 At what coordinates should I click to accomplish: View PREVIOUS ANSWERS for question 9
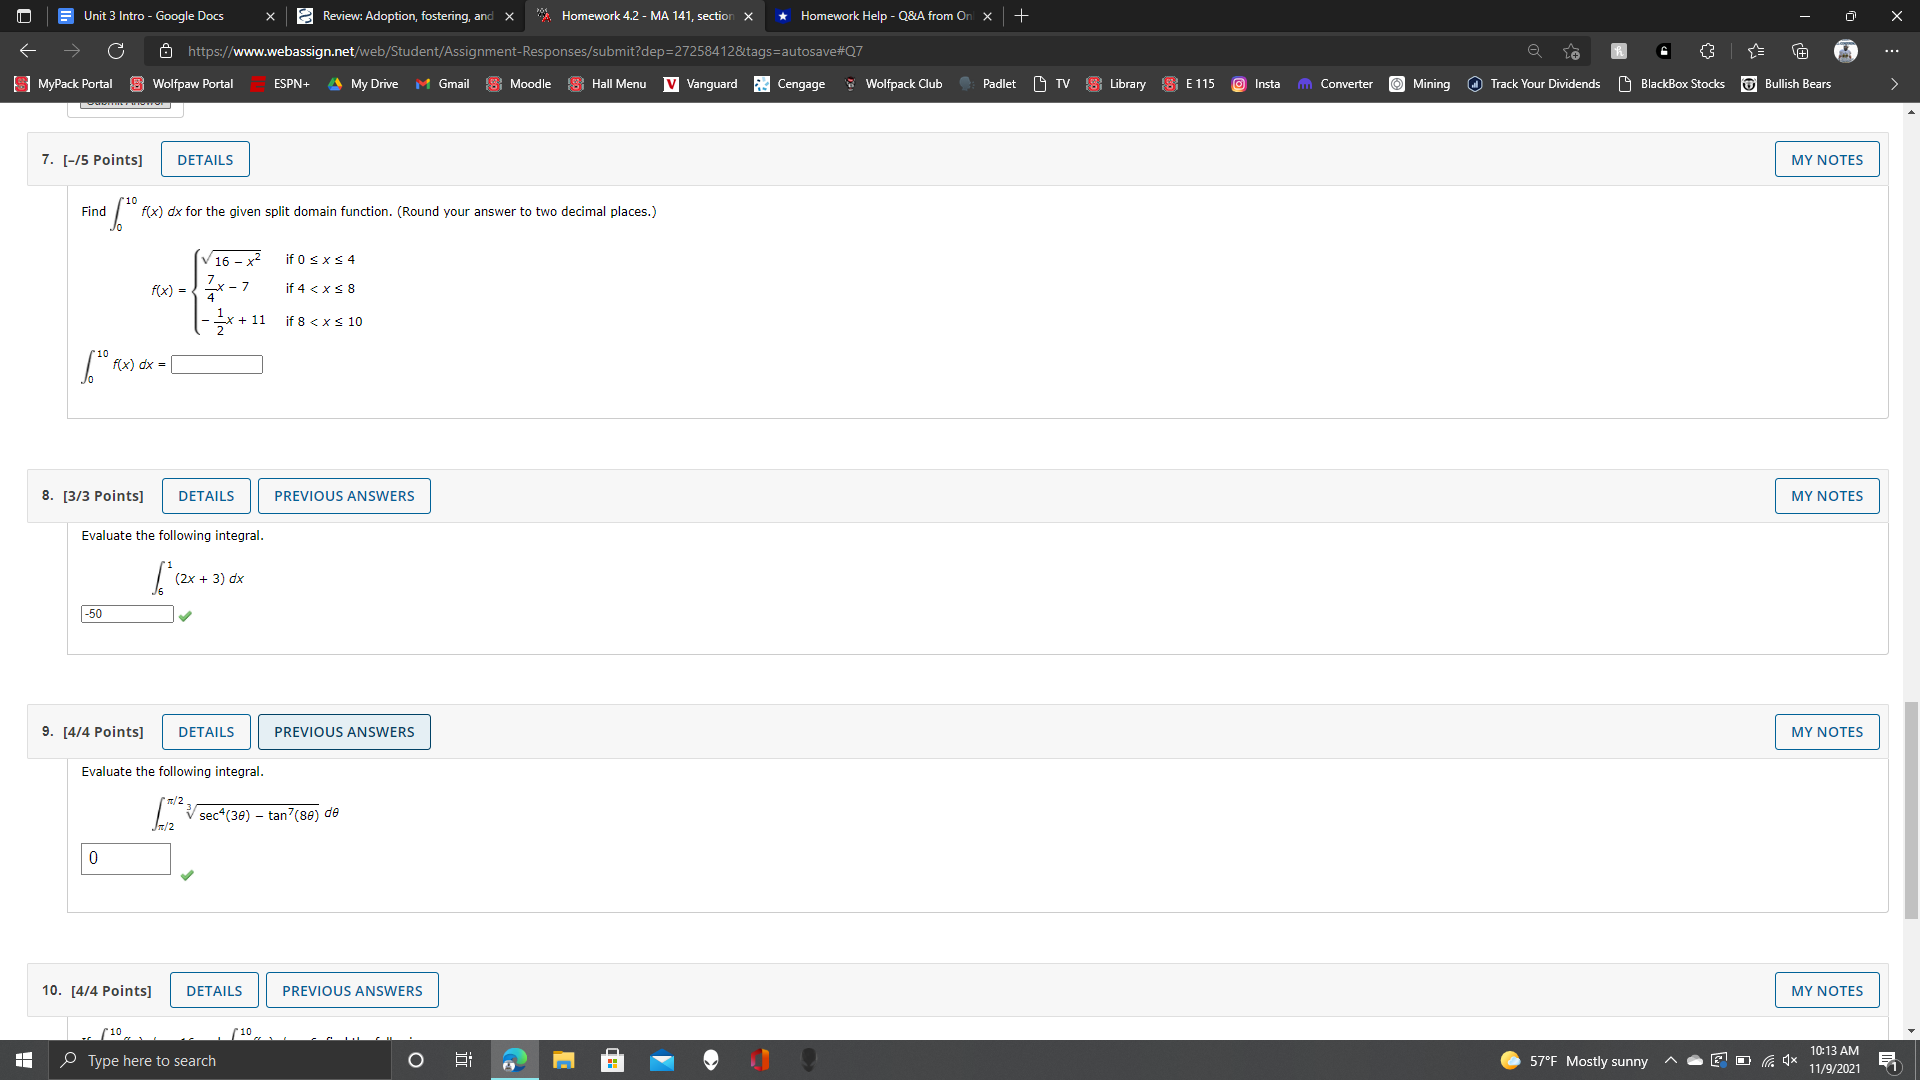coord(344,732)
